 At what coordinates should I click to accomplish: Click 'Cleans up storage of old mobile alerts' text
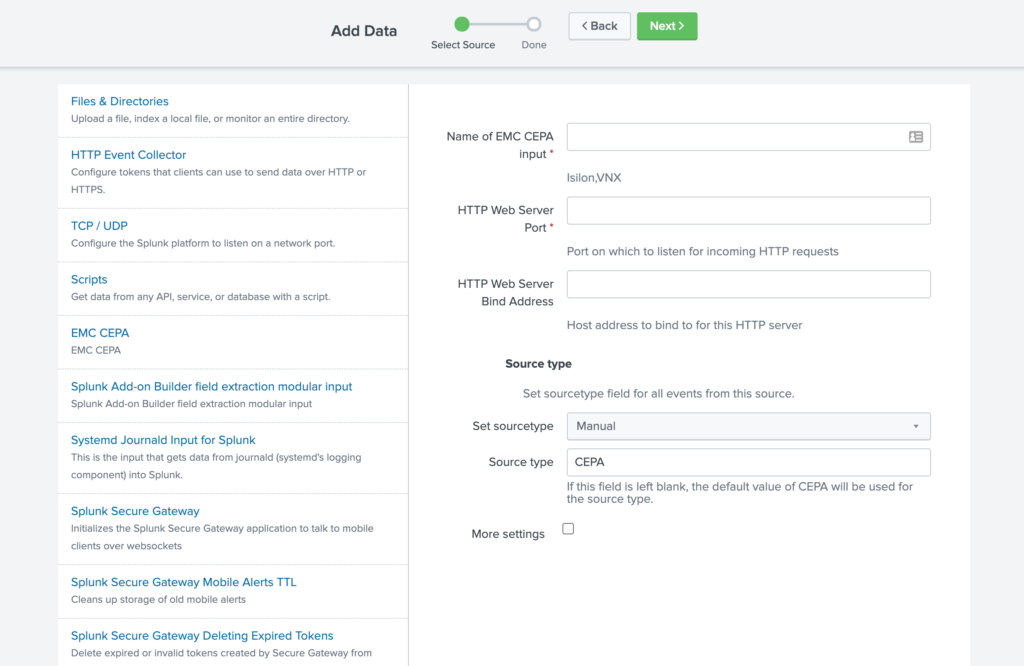[158, 600]
